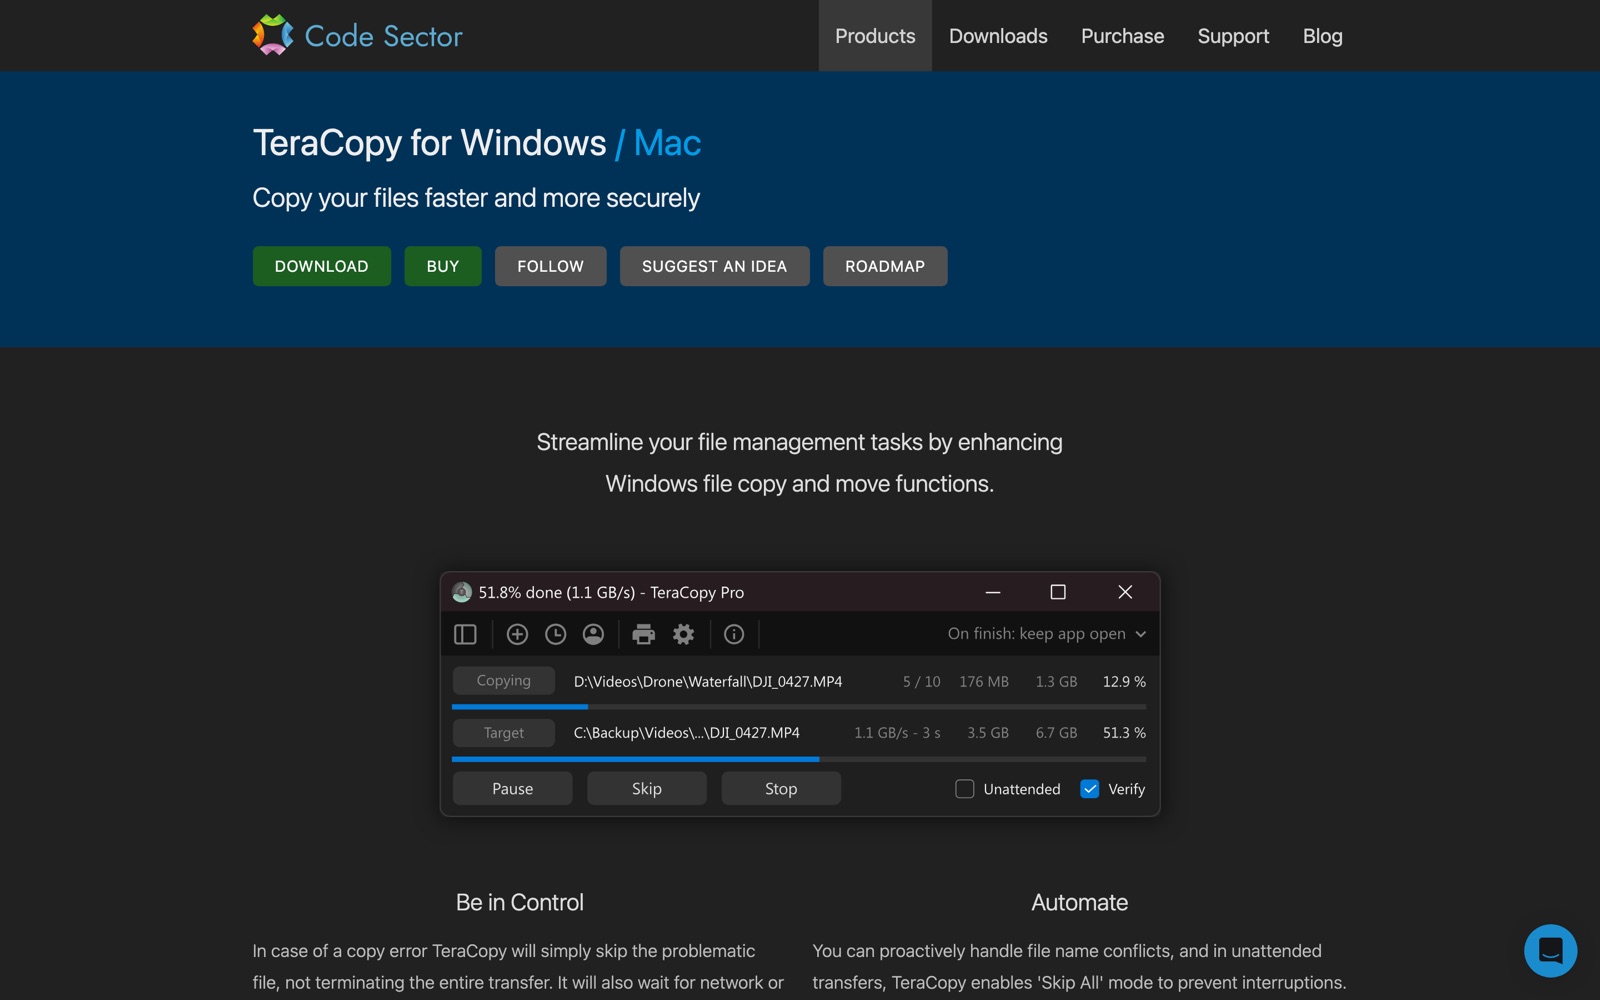Image resolution: width=1600 pixels, height=1000 pixels.
Task: Click the Copying status label
Action: click(x=504, y=680)
